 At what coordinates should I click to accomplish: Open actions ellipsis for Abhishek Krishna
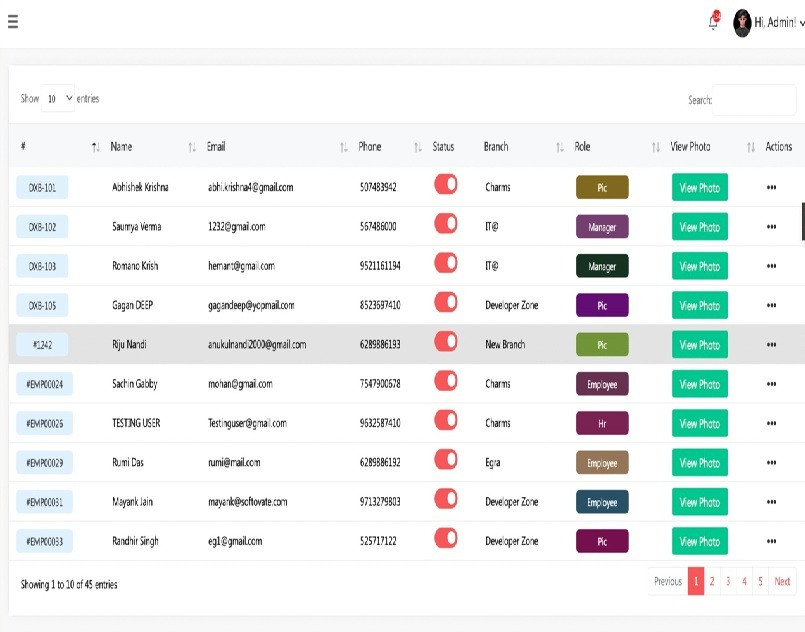tap(771, 187)
